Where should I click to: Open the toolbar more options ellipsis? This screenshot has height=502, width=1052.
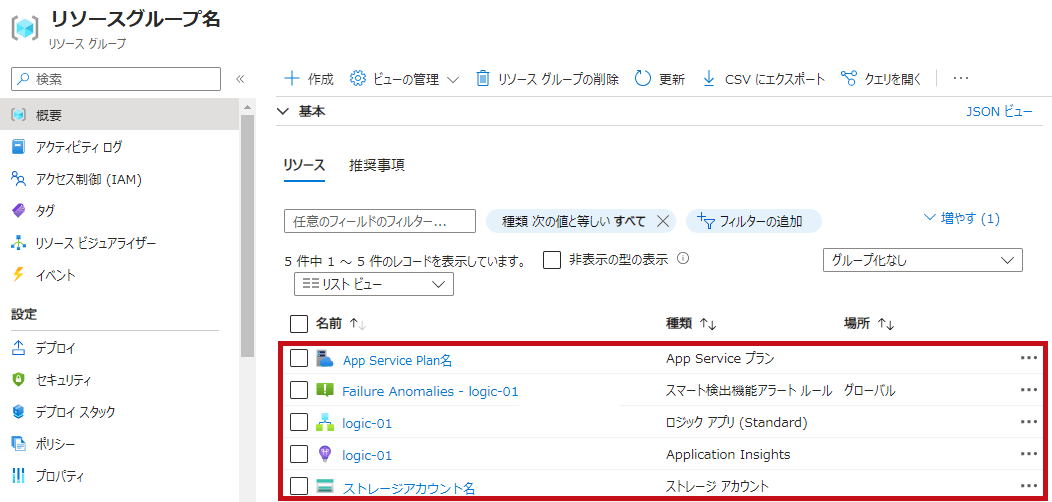961,79
